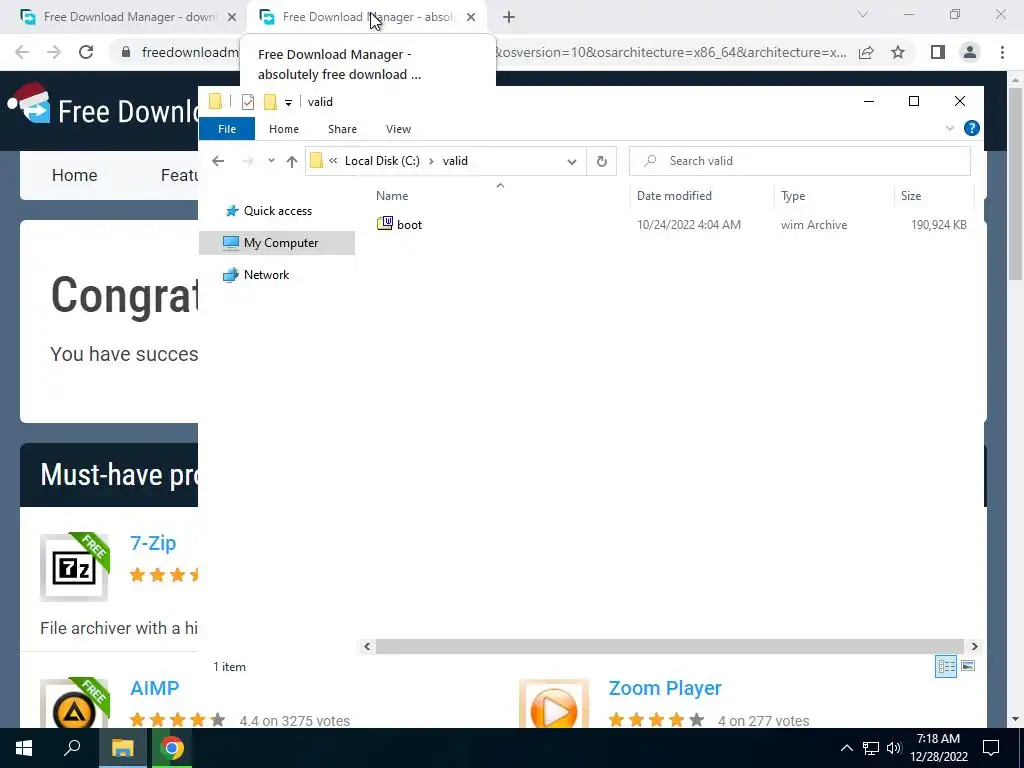
Task: Open taskbar clock and calendar
Action: pyautogui.click(x=938, y=748)
